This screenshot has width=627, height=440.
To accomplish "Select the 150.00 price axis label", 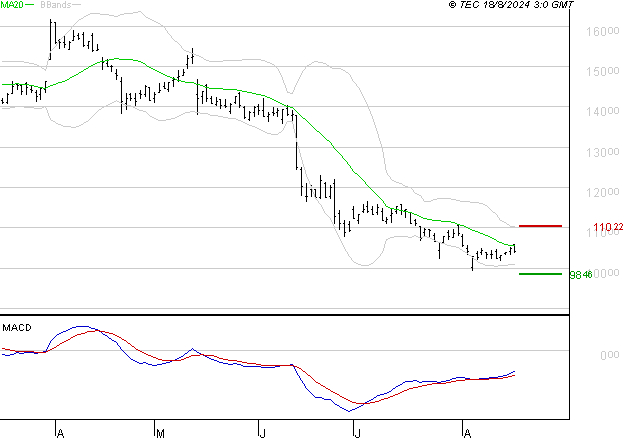I will [x=603, y=71].
